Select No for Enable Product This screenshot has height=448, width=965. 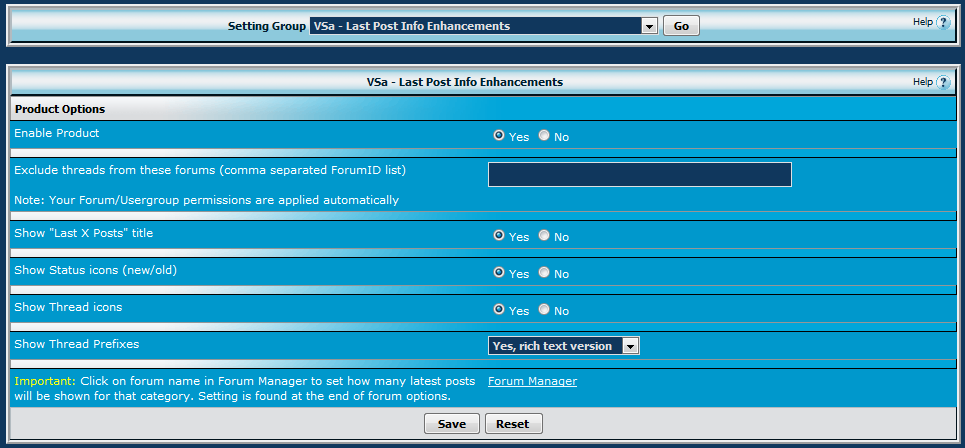click(x=544, y=136)
